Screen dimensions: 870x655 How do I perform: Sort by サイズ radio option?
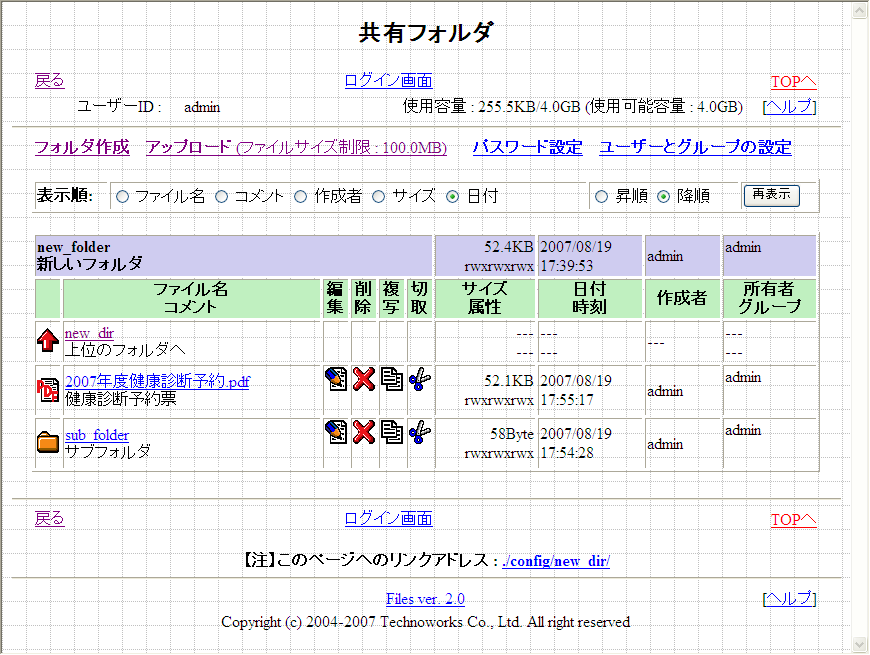(379, 197)
